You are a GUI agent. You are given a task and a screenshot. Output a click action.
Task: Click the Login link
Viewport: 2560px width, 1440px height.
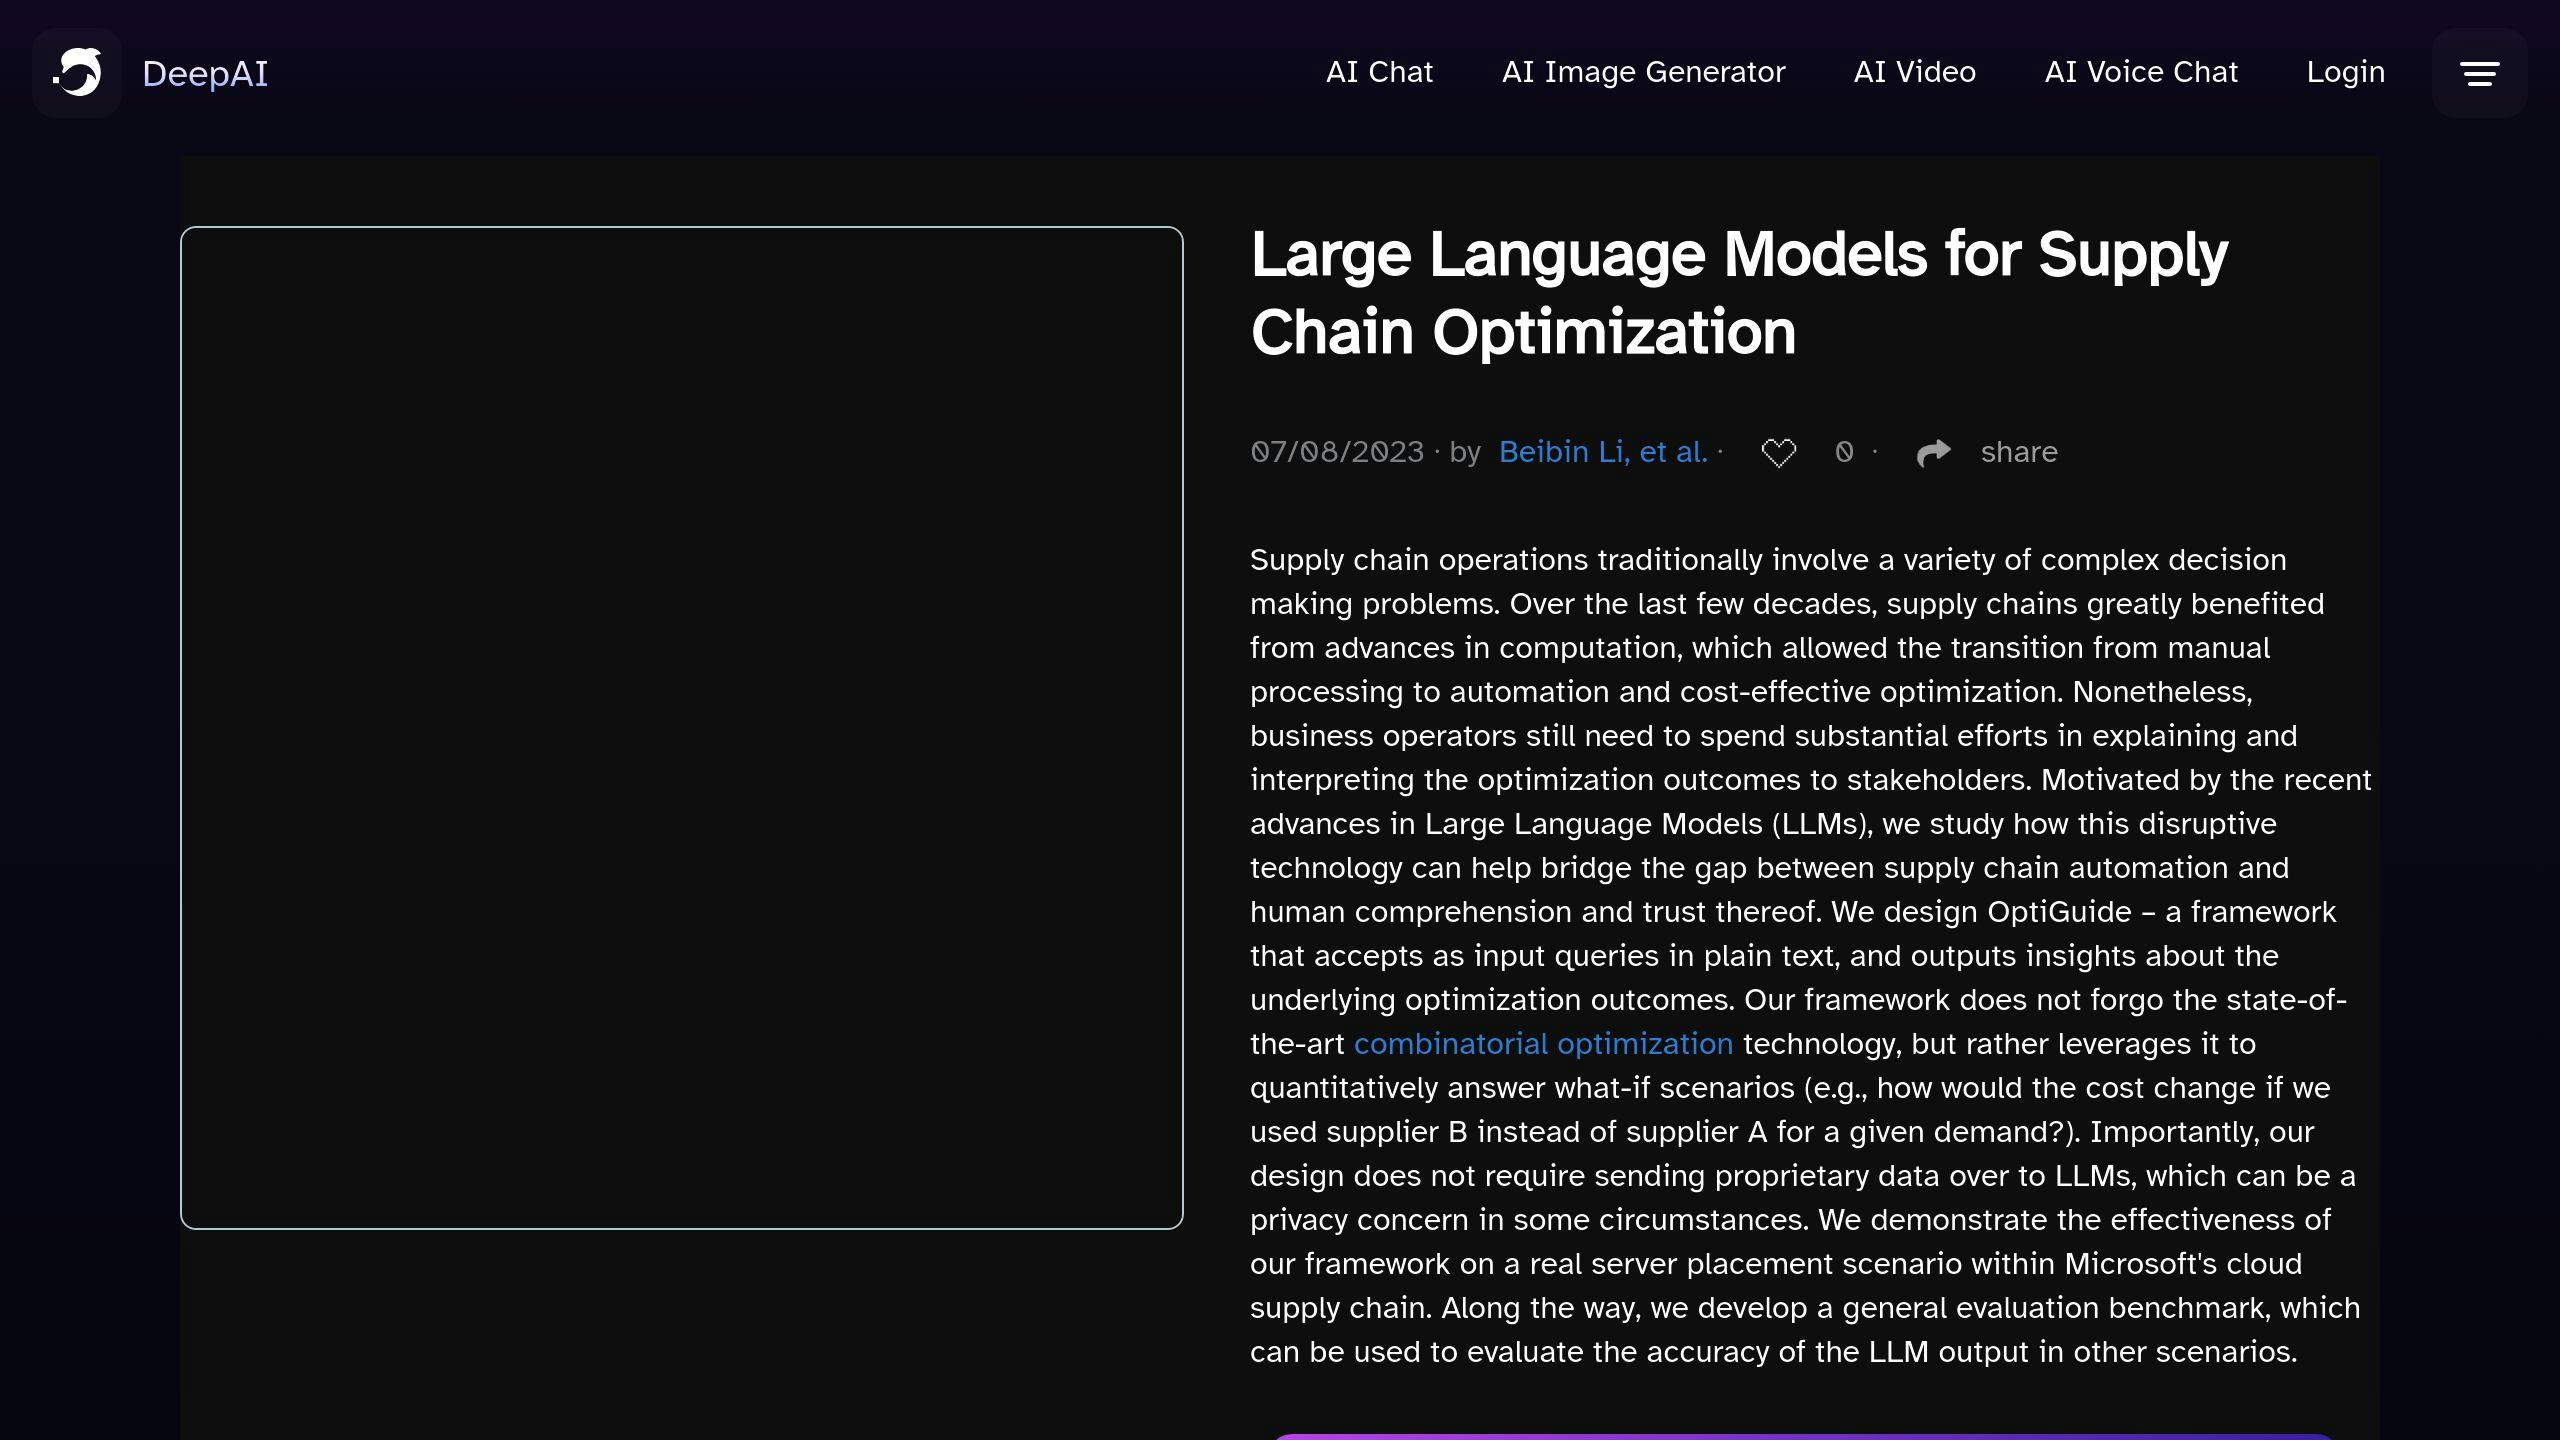click(2345, 72)
